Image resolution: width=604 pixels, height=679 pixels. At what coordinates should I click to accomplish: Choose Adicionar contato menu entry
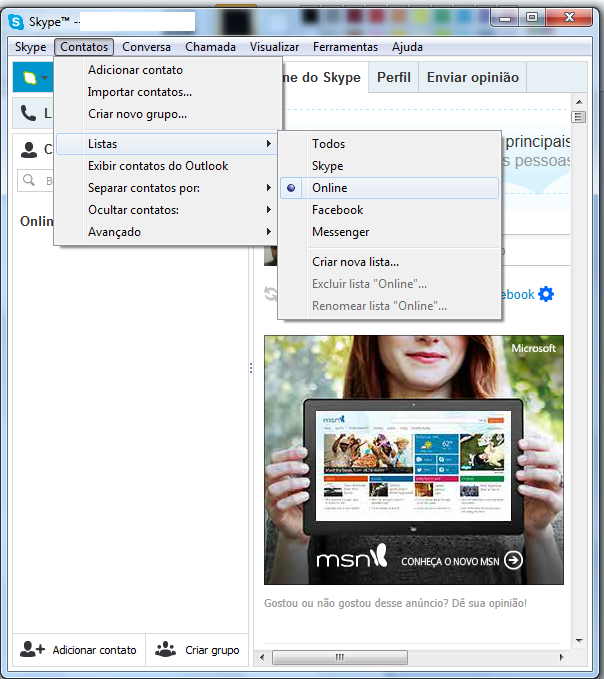point(169,70)
